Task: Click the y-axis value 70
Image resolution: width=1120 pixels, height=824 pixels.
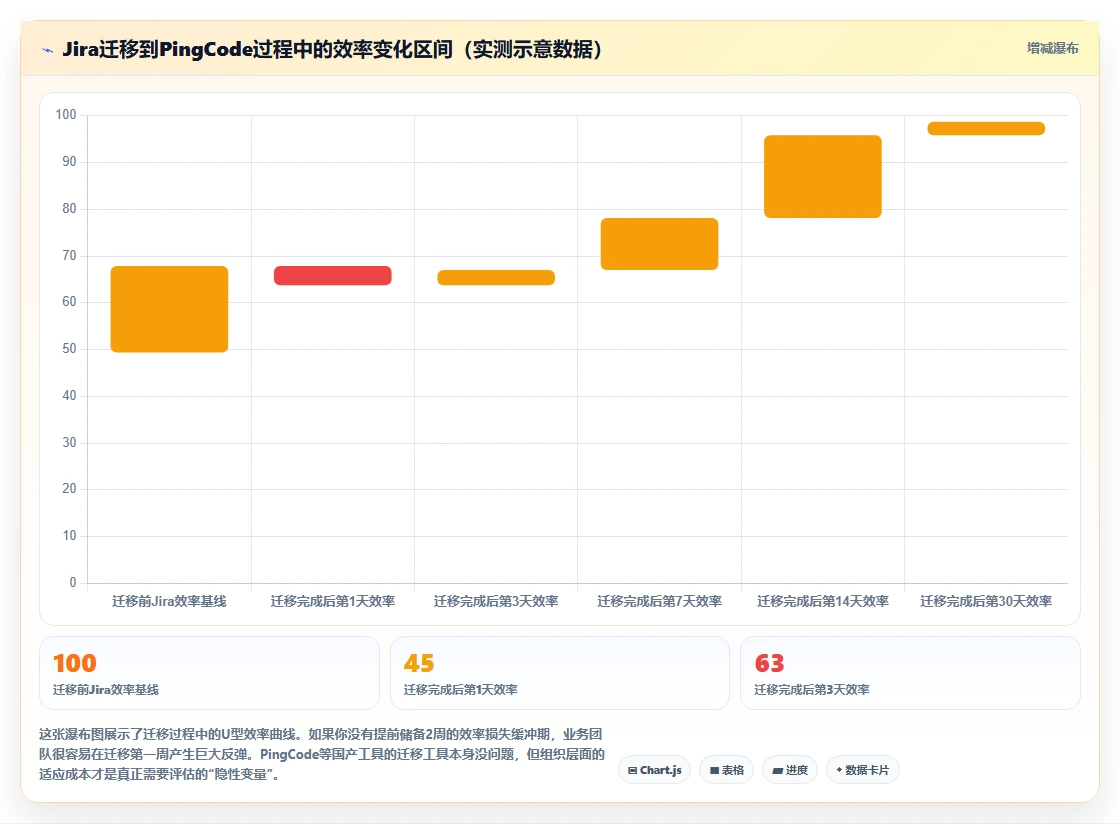Action: click(69, 256)
